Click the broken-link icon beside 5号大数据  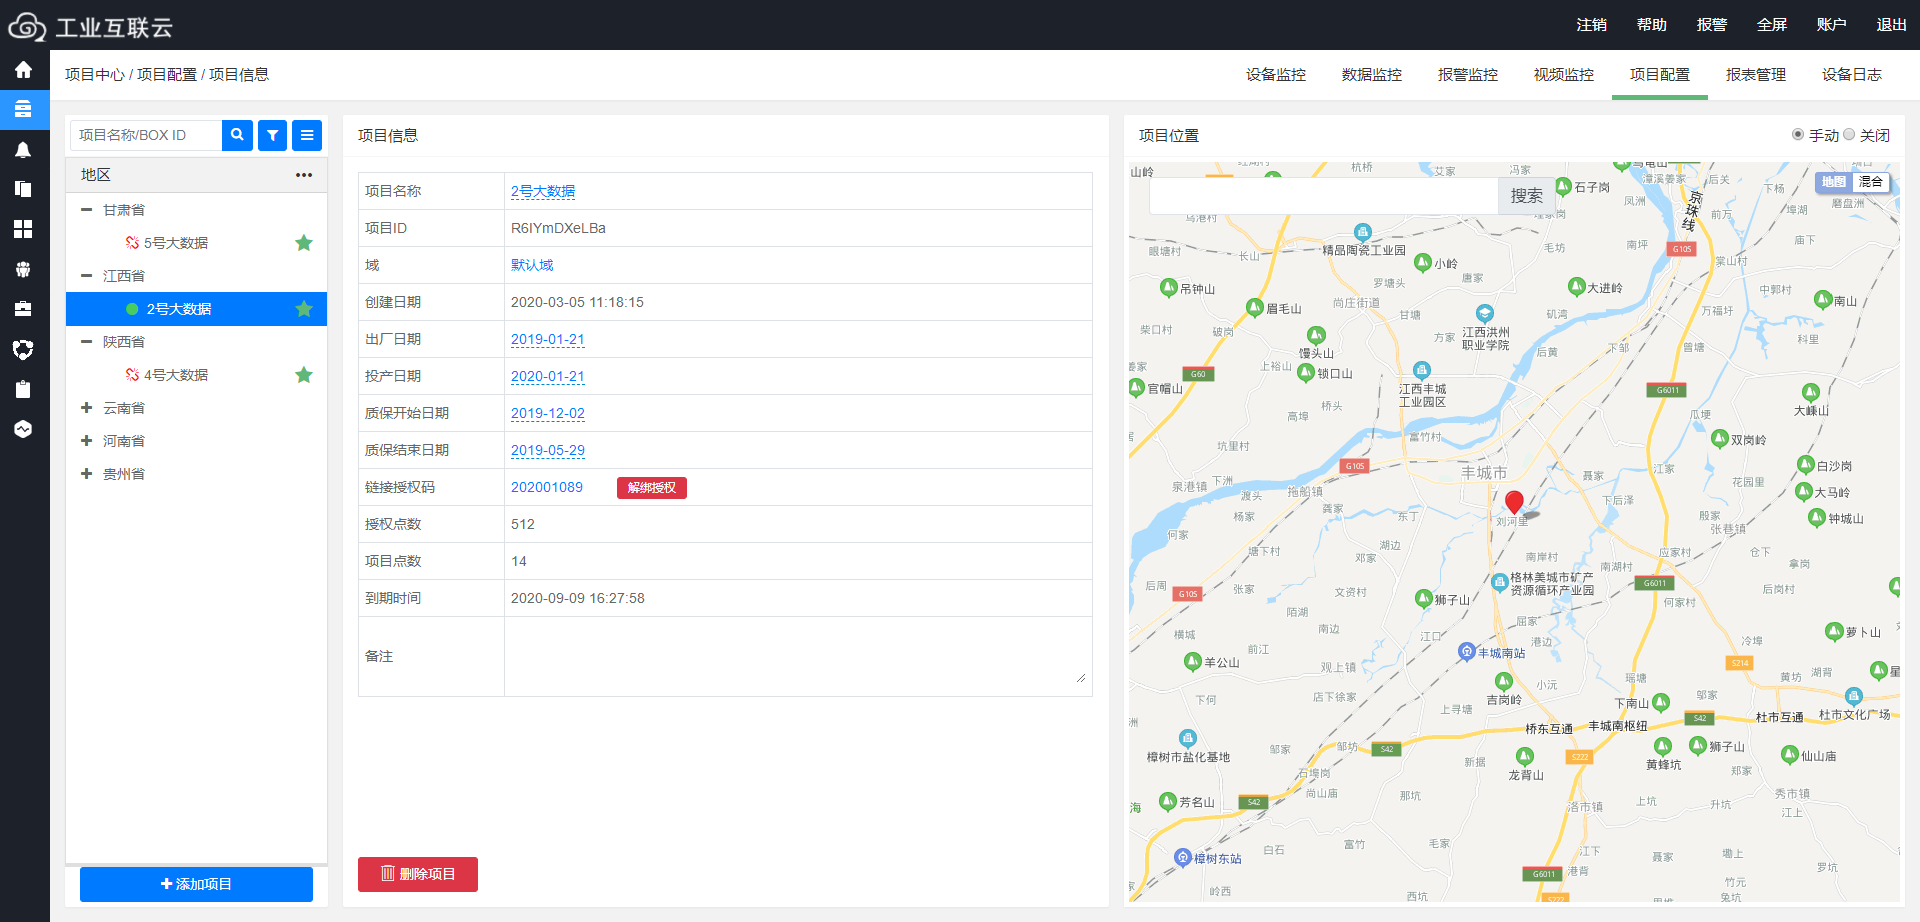[x=132, y=243]
